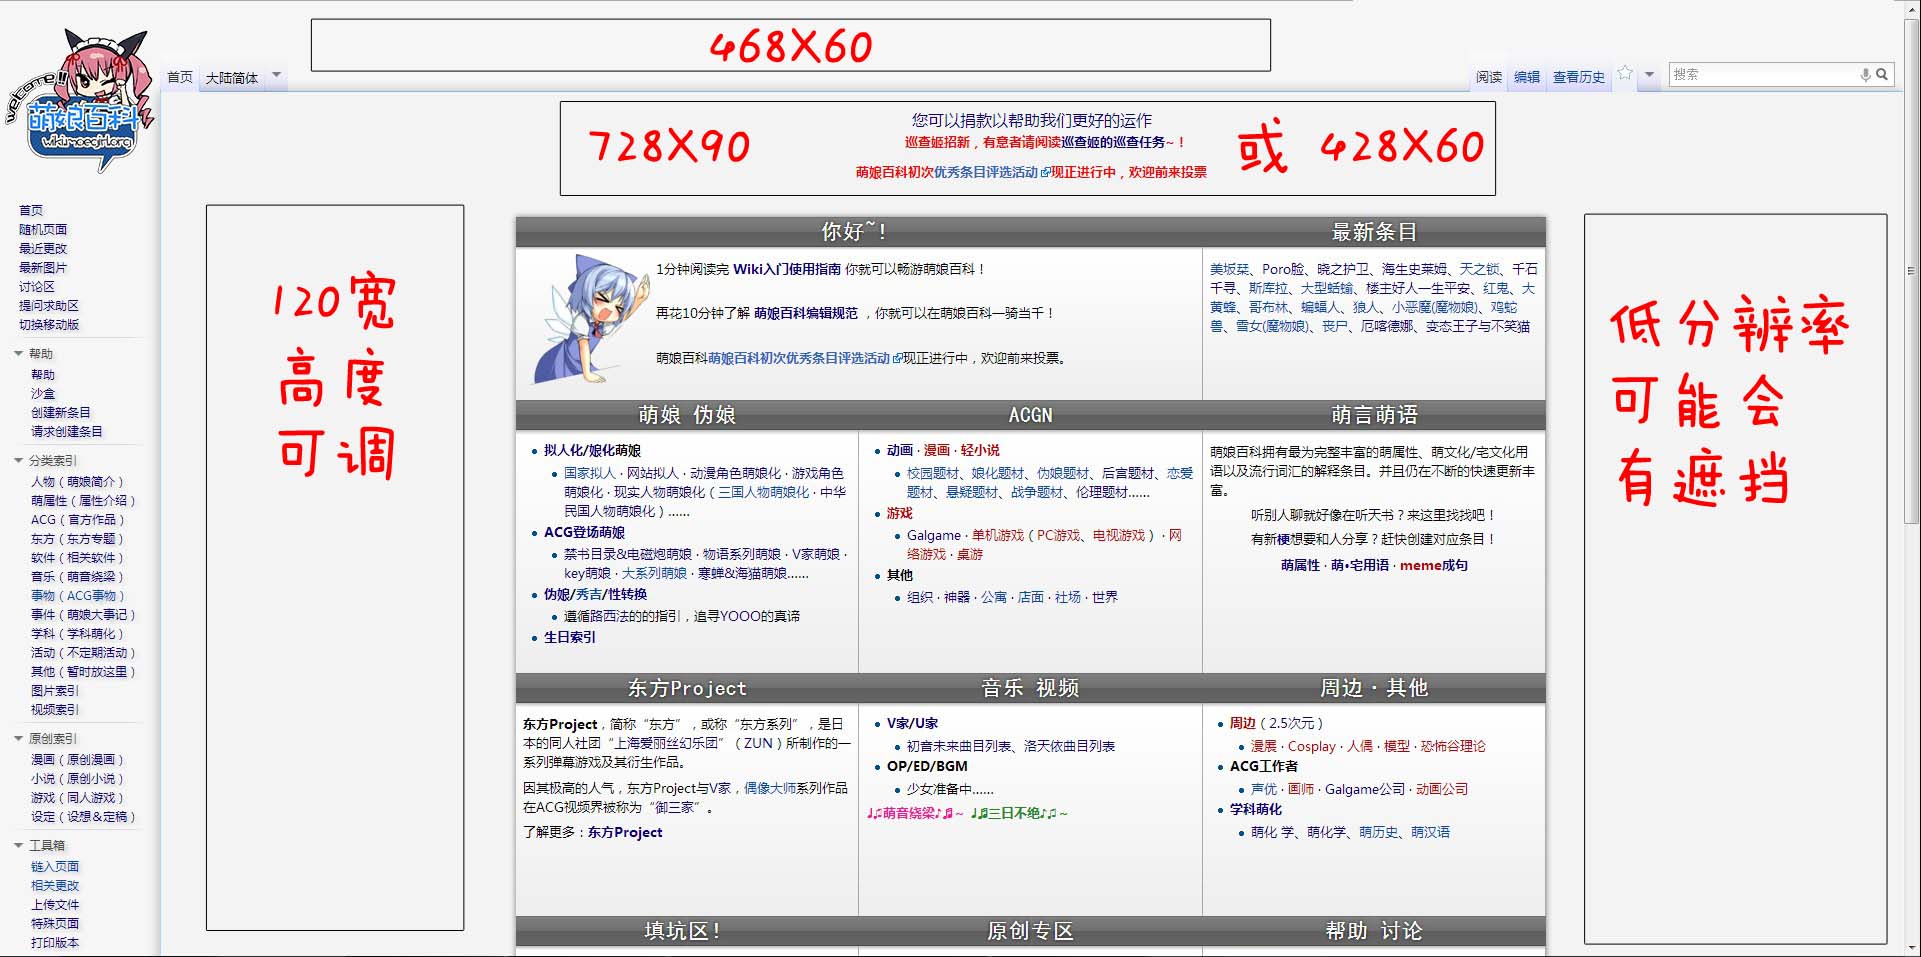
Task: Click the microphone voice search icon
Action: click(1865, 75)
